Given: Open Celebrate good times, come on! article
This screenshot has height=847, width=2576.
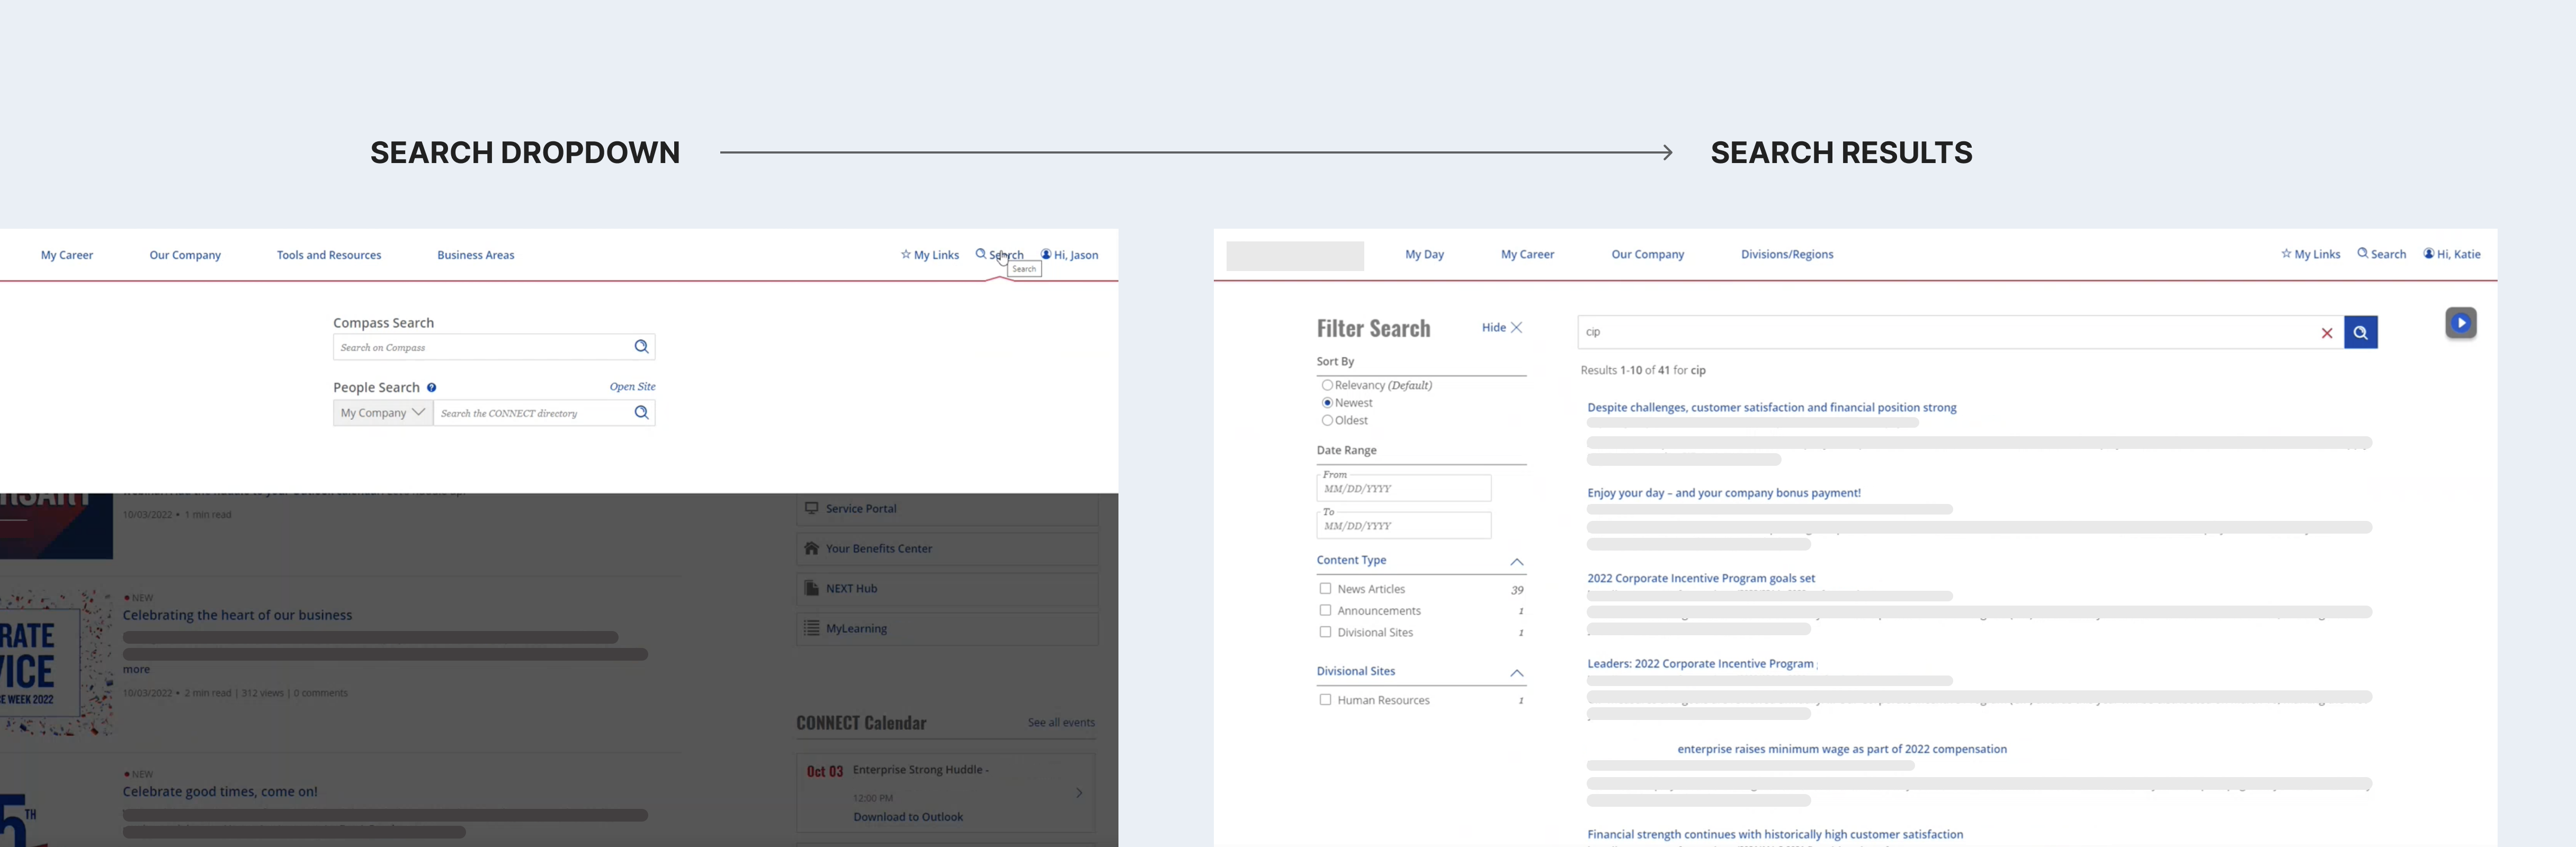Looking at the screenshot, I should (x=220, y=791).
